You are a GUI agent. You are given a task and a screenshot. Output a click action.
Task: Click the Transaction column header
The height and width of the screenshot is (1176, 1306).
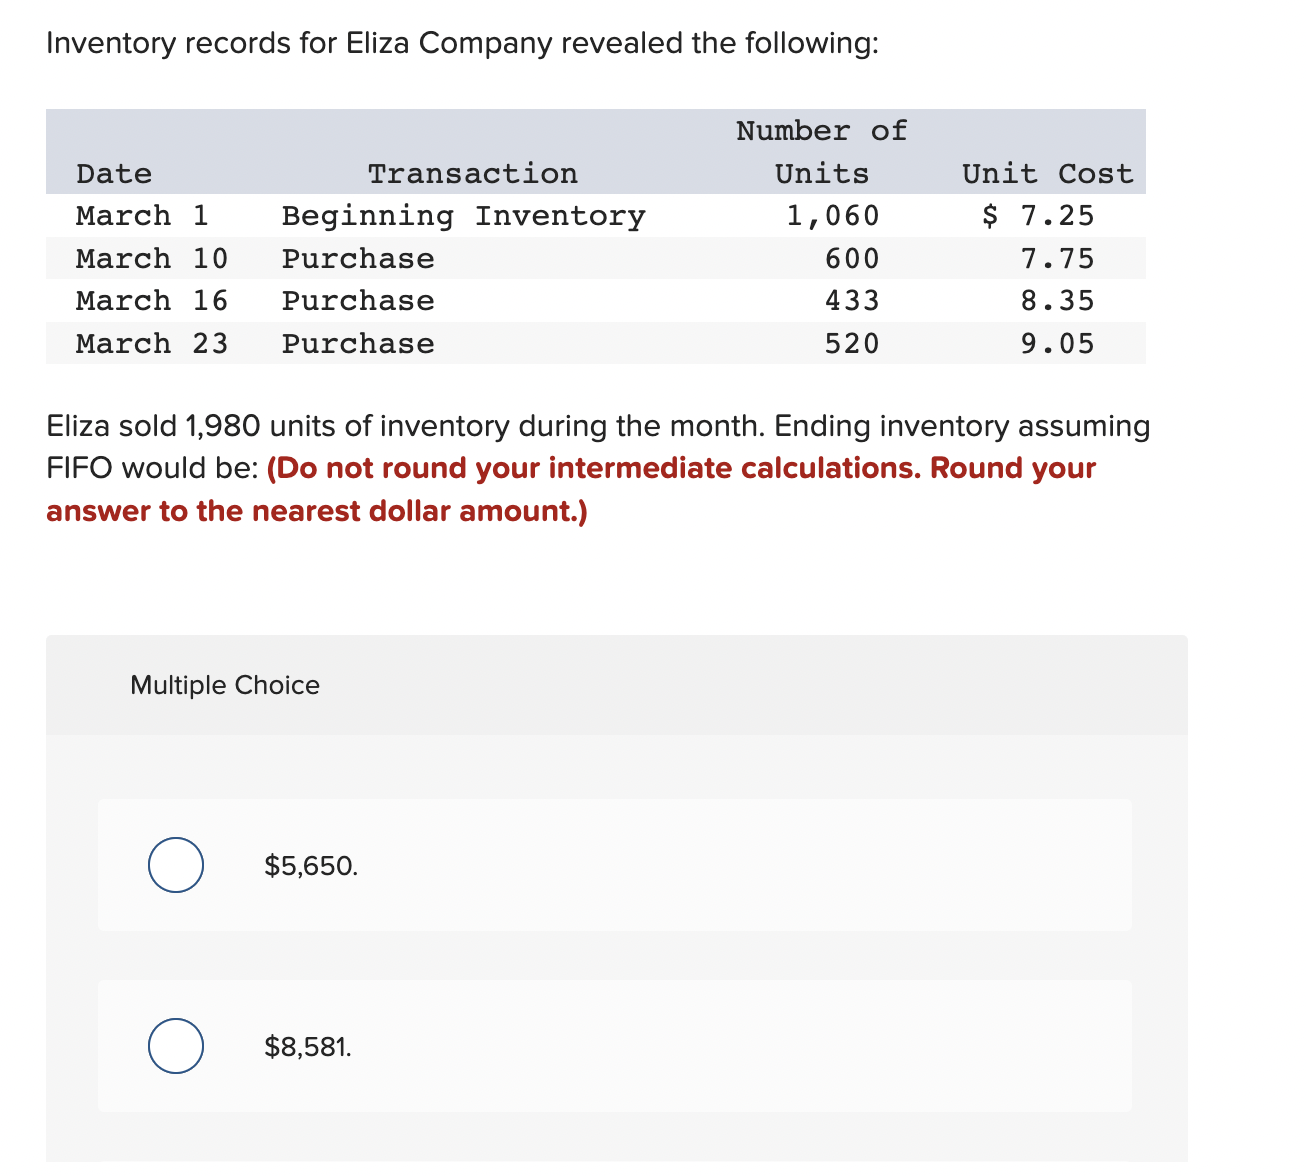[473, 172]
